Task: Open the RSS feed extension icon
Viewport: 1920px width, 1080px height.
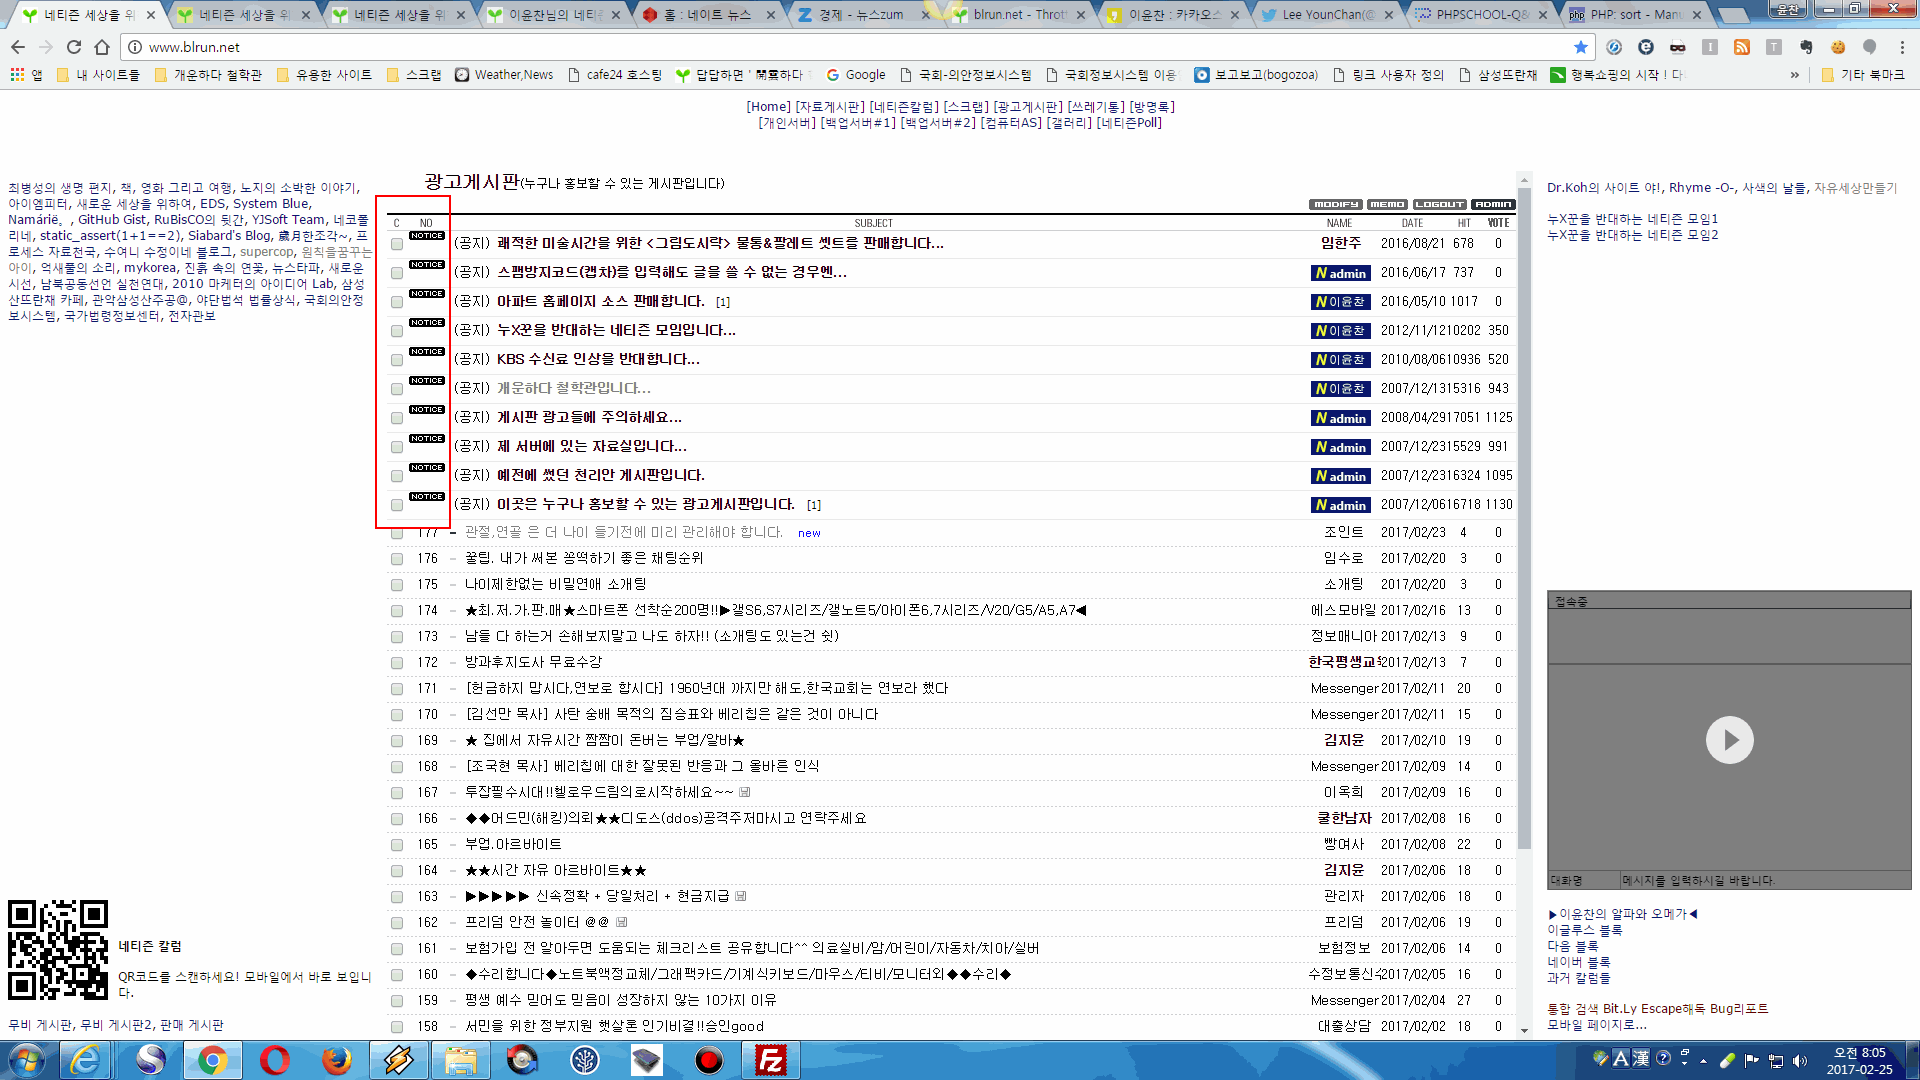Action: click(1742, 47)
